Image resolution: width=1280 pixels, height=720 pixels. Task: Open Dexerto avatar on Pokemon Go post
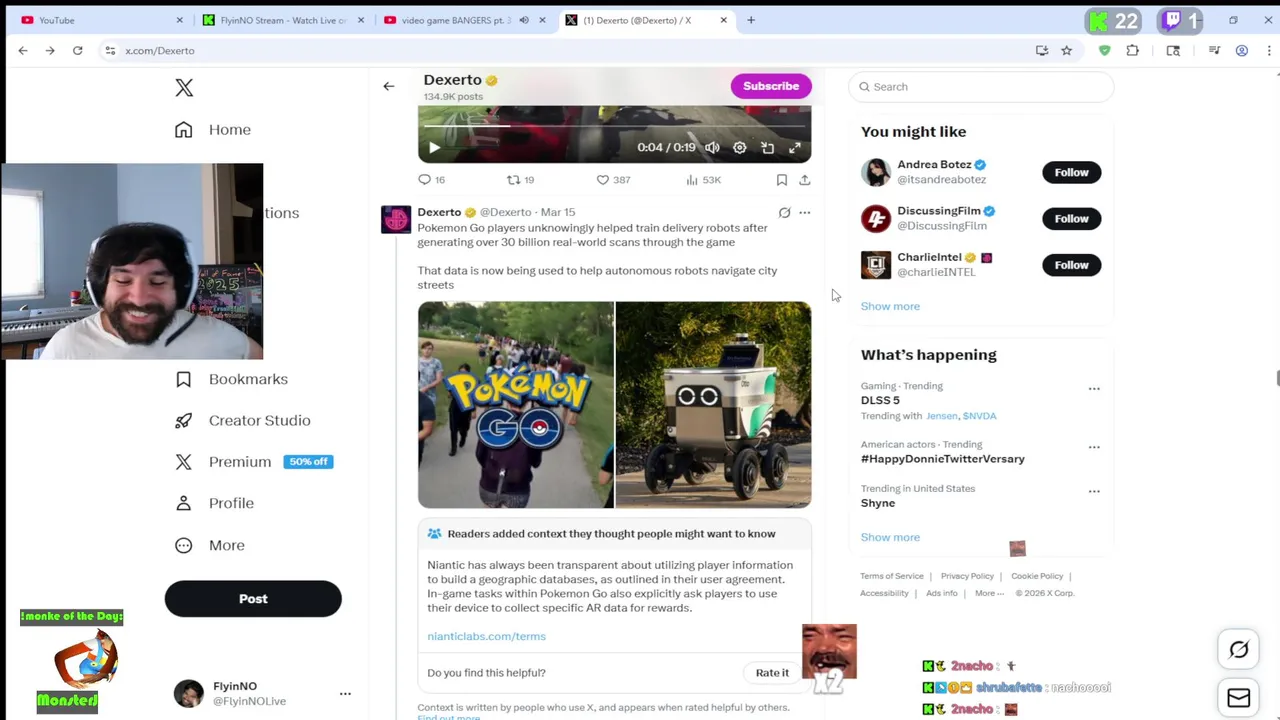coord(396,219)
